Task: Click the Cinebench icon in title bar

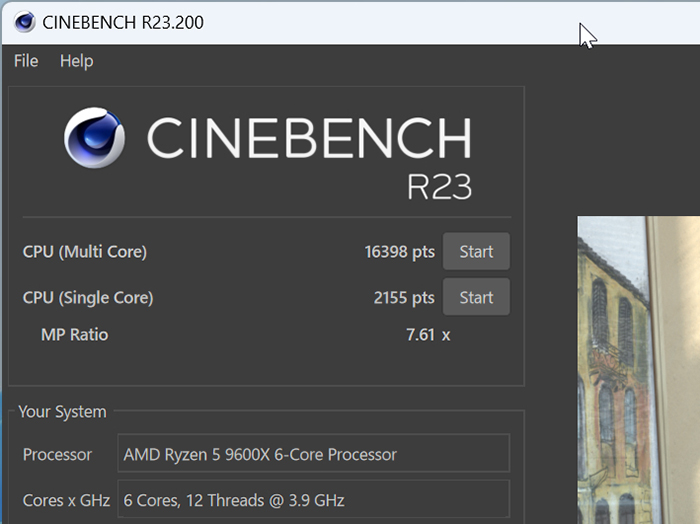Action: tap(24, 22)
